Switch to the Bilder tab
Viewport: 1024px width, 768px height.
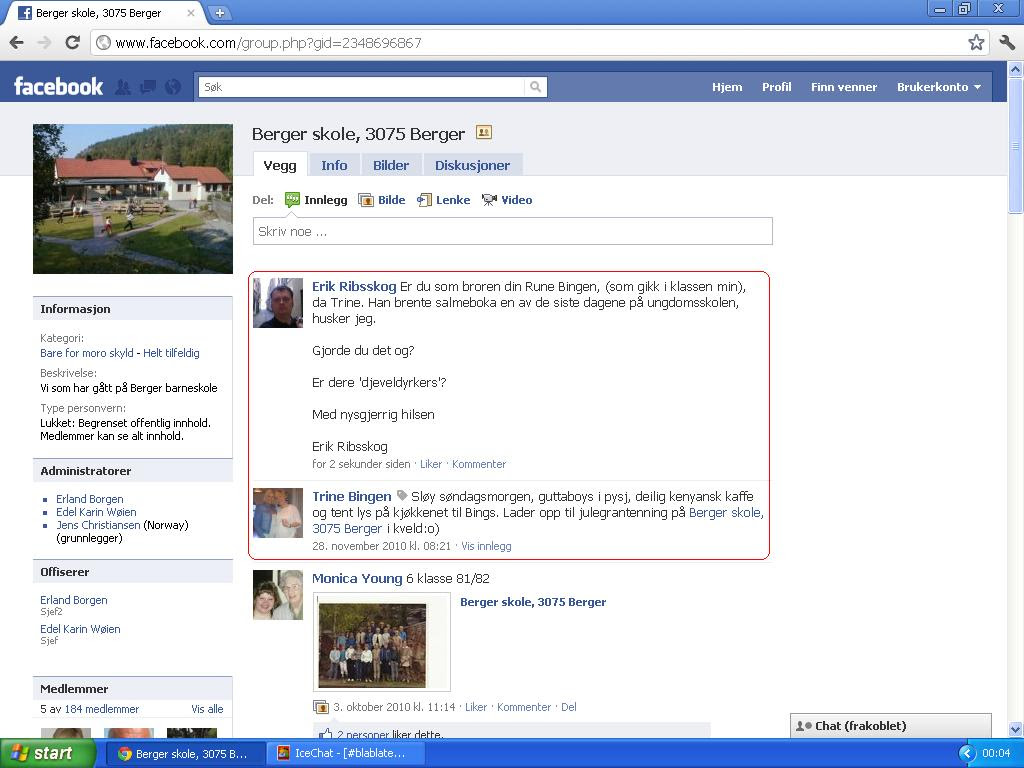391,165
